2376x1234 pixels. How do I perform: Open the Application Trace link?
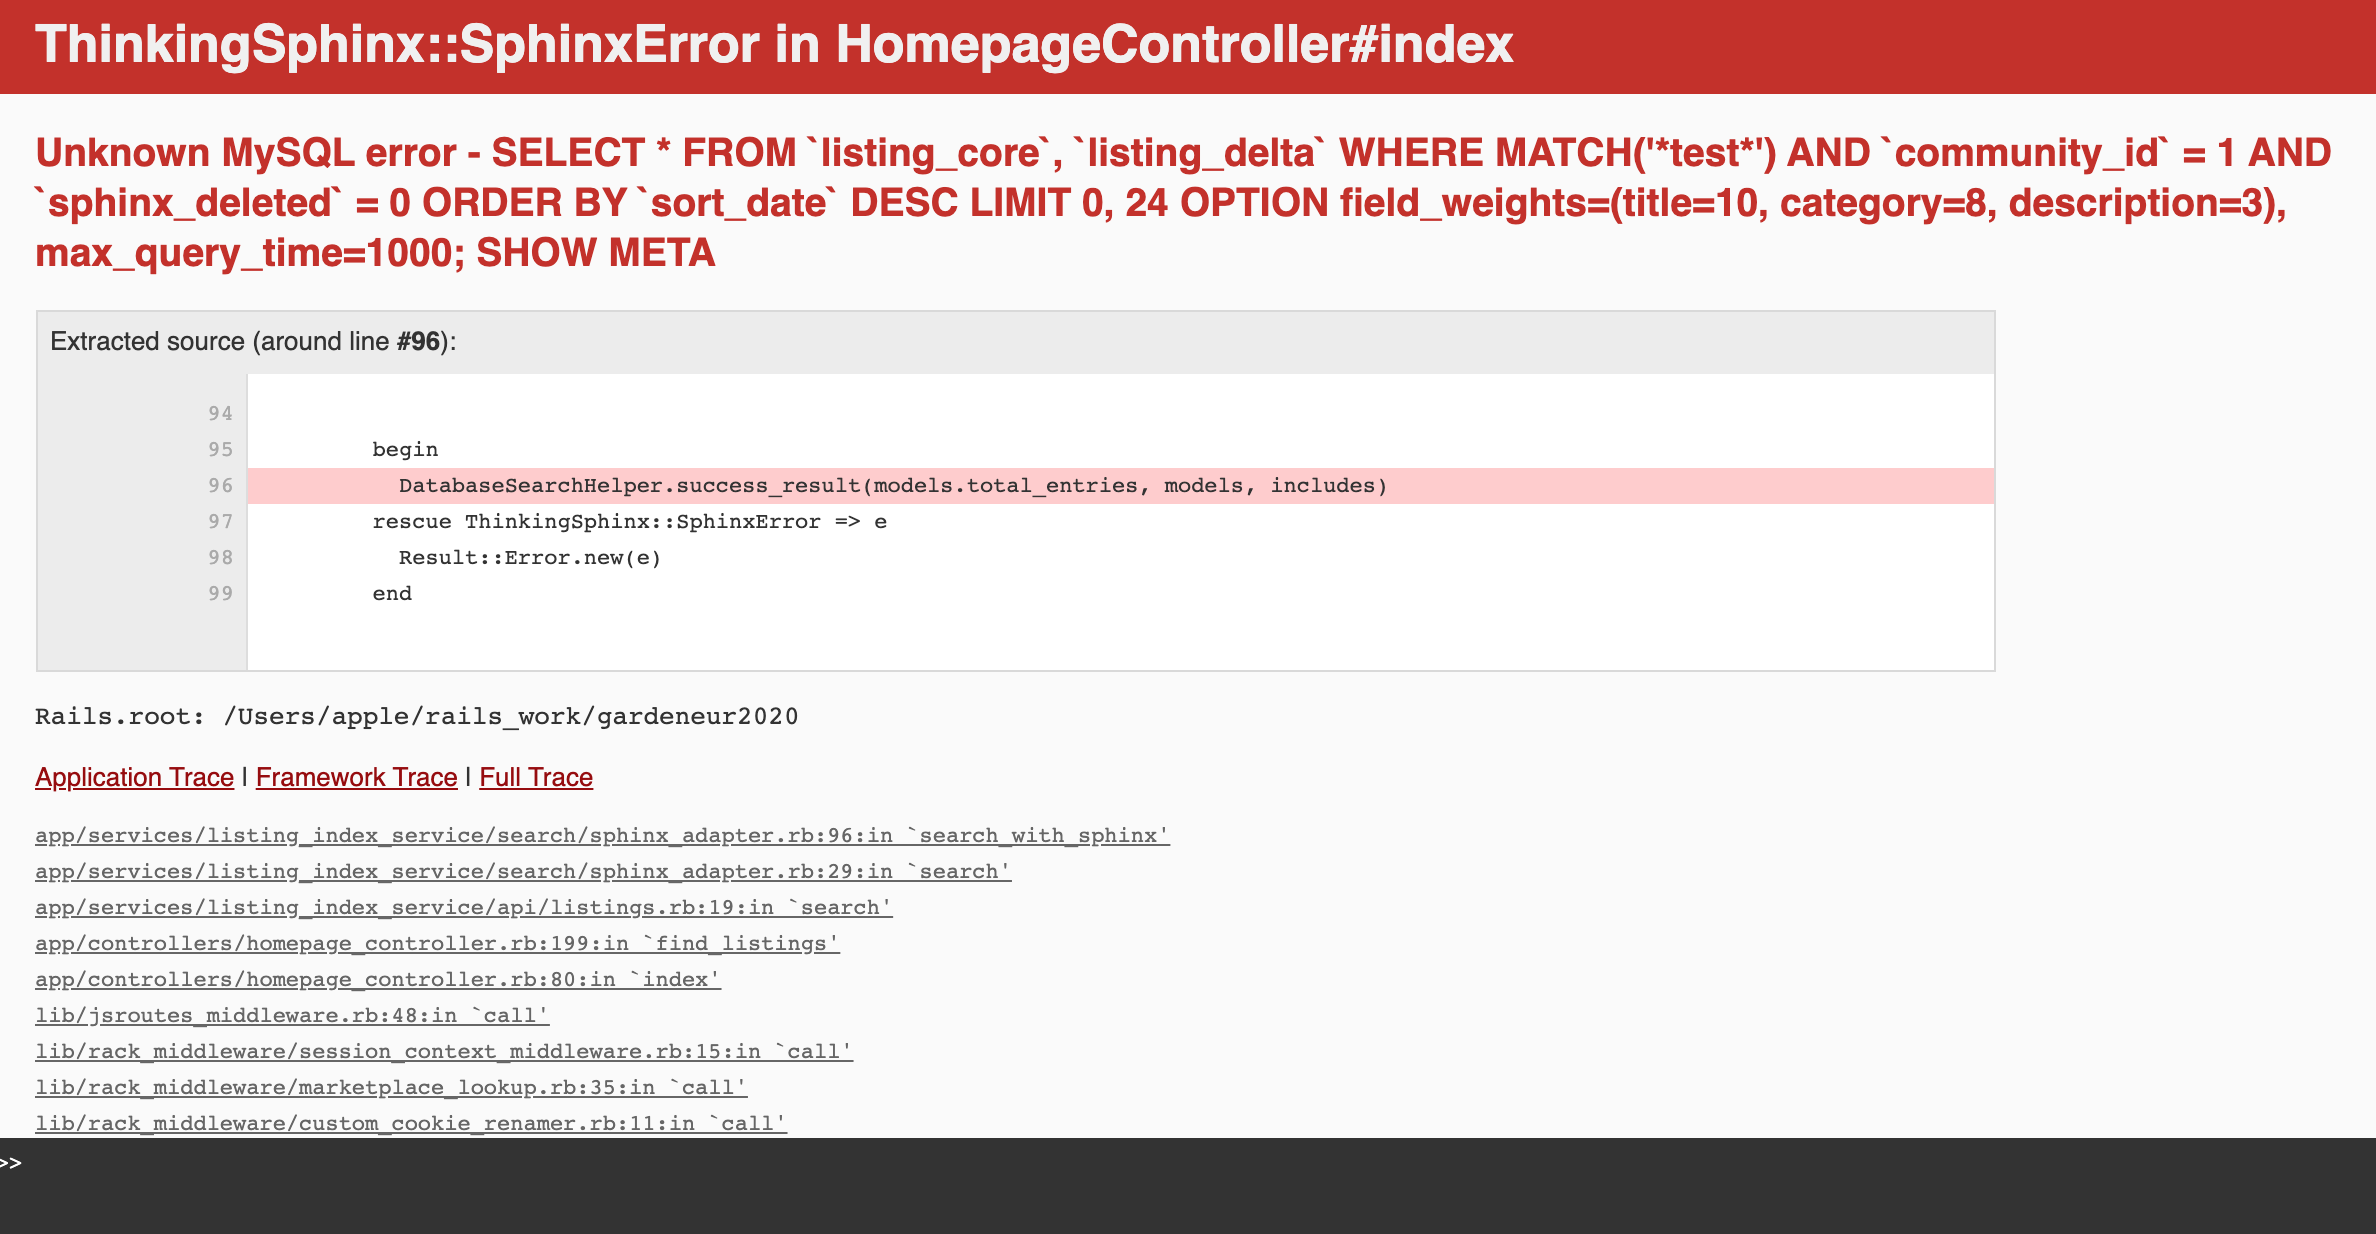point(134,777)
